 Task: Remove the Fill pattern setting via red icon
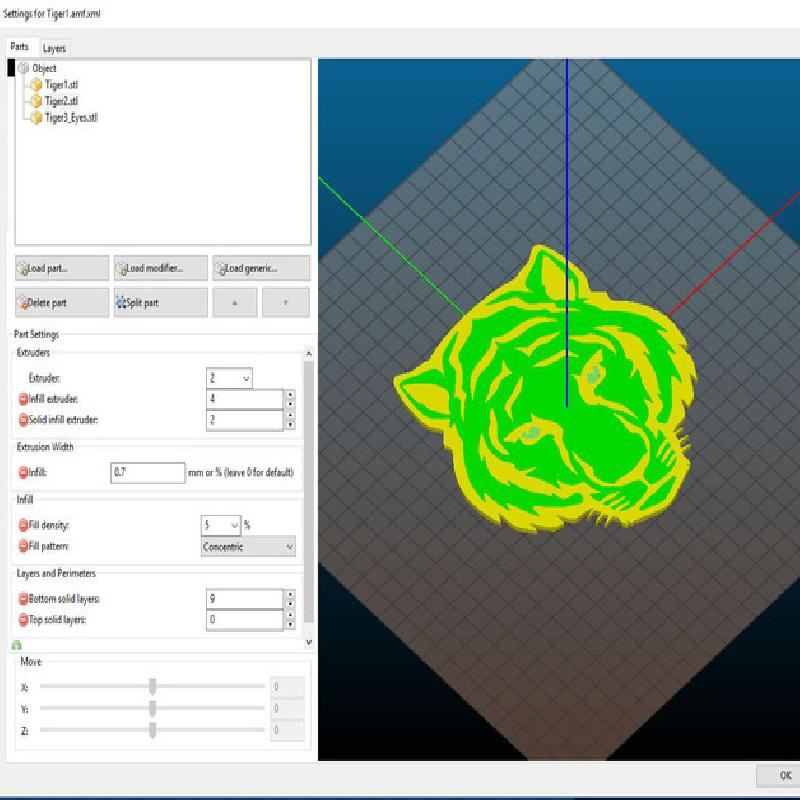coord(24,547)
